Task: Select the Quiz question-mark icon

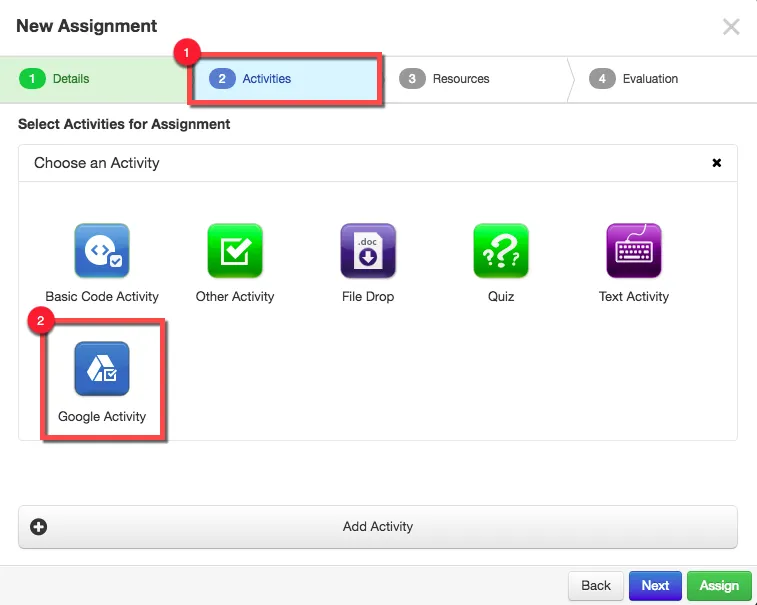Action: (x=501, y=250)
